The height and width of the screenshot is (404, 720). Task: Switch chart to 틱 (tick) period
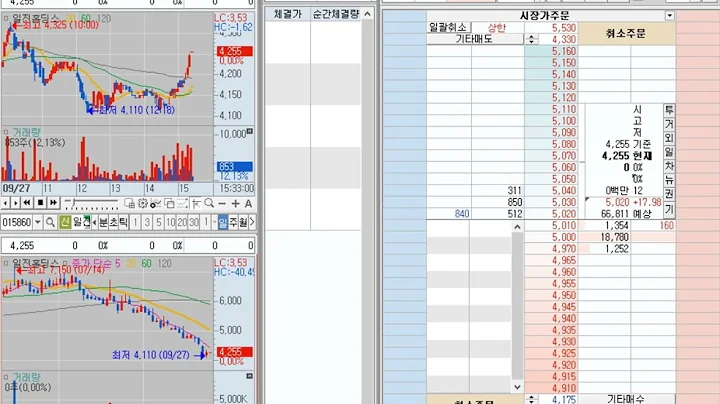click(124, 223)
